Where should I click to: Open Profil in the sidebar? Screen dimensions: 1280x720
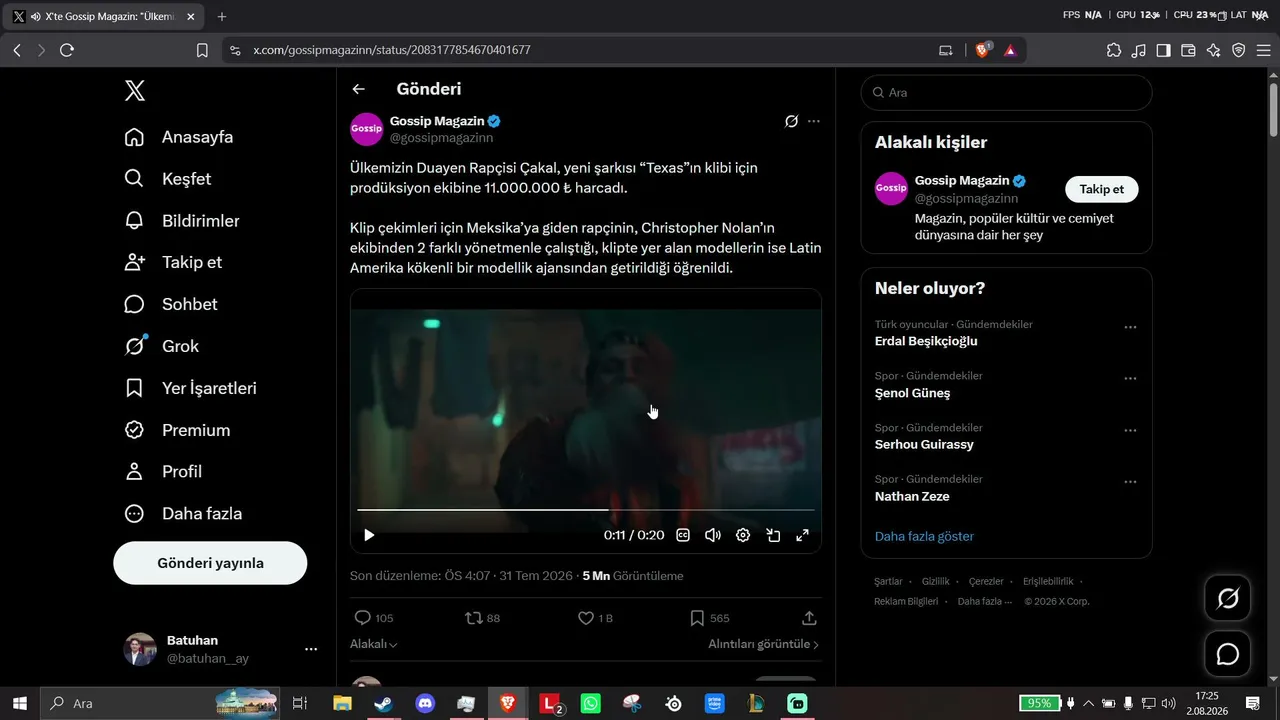click(x=162, y=472)
